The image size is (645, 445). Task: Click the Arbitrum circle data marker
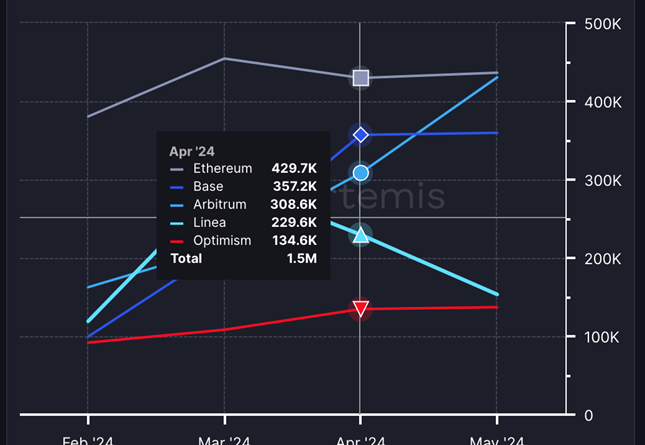point(361,173)
